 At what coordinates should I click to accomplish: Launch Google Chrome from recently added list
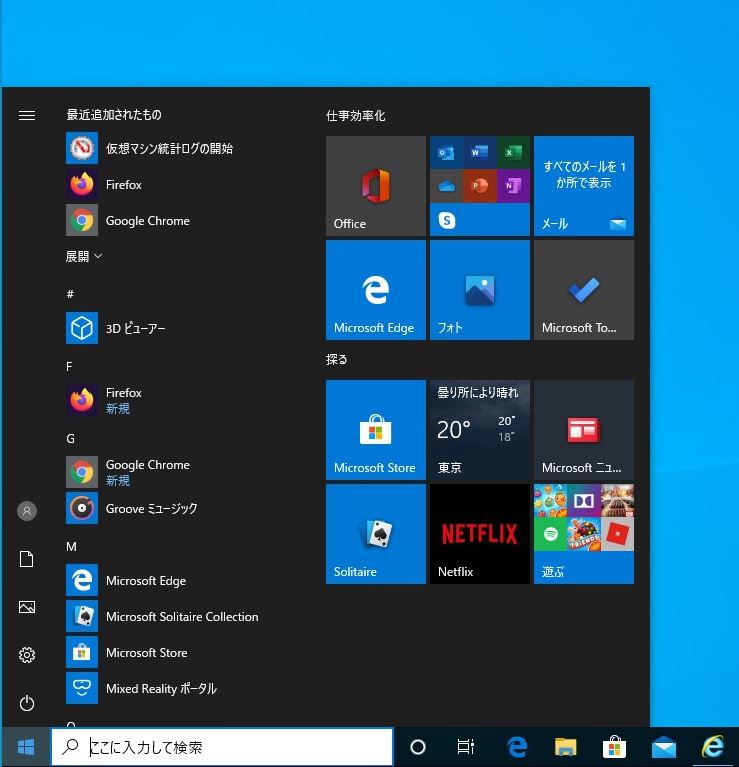coord(169,221)
